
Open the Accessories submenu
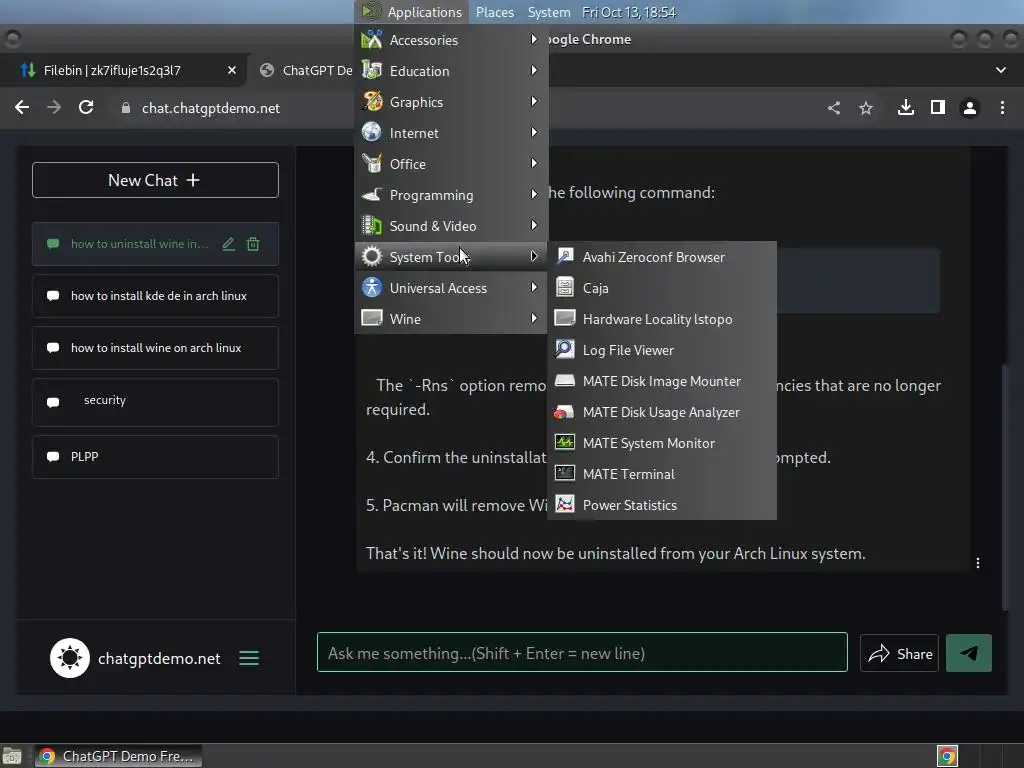click(451, 40)
